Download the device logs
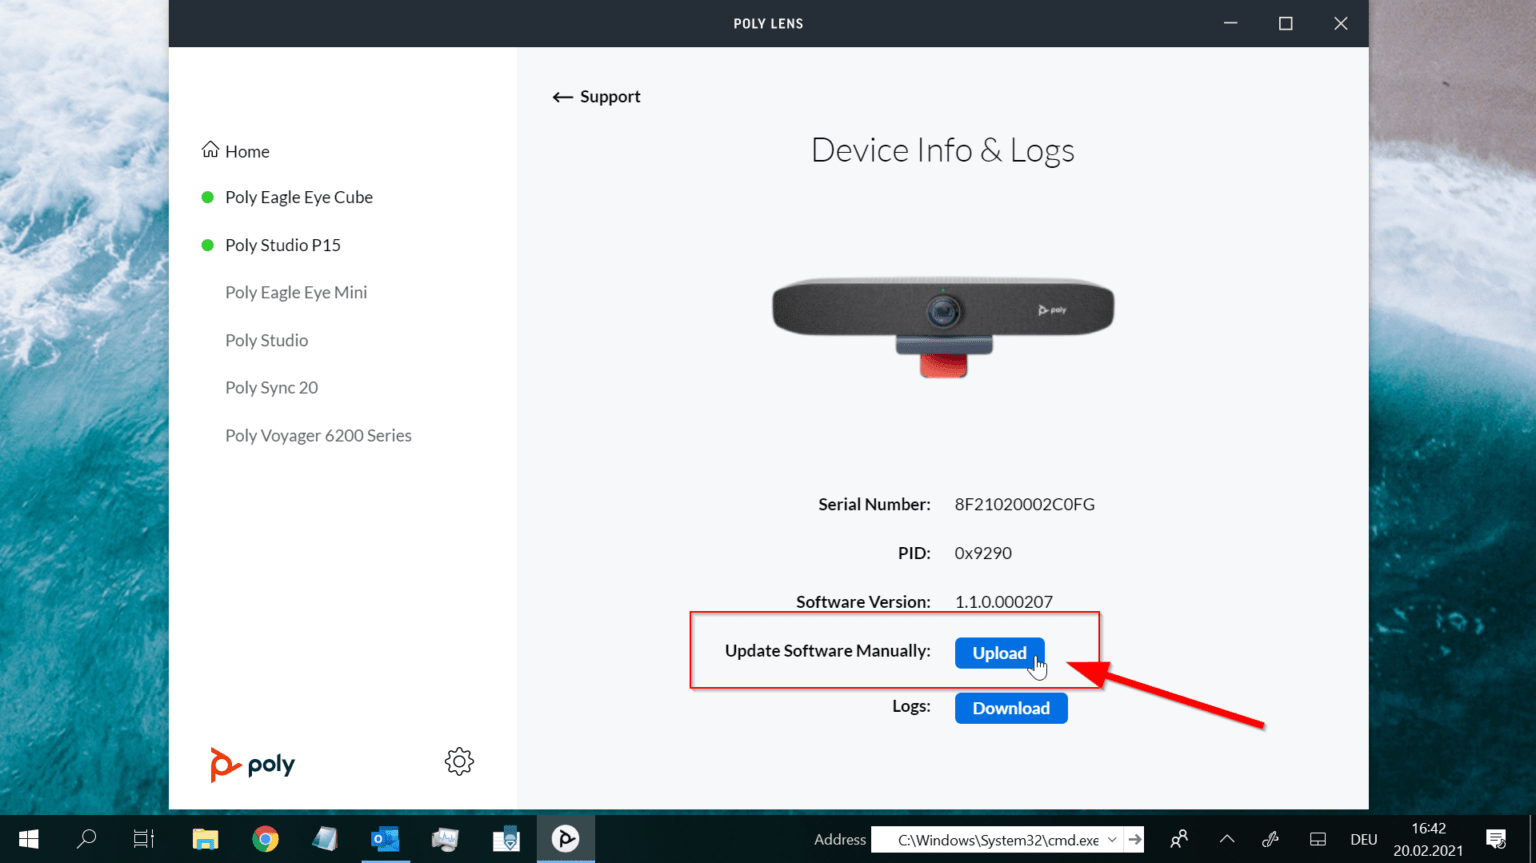The image size is (1536, 863). pyautogui.click(x=1011, y=708)
